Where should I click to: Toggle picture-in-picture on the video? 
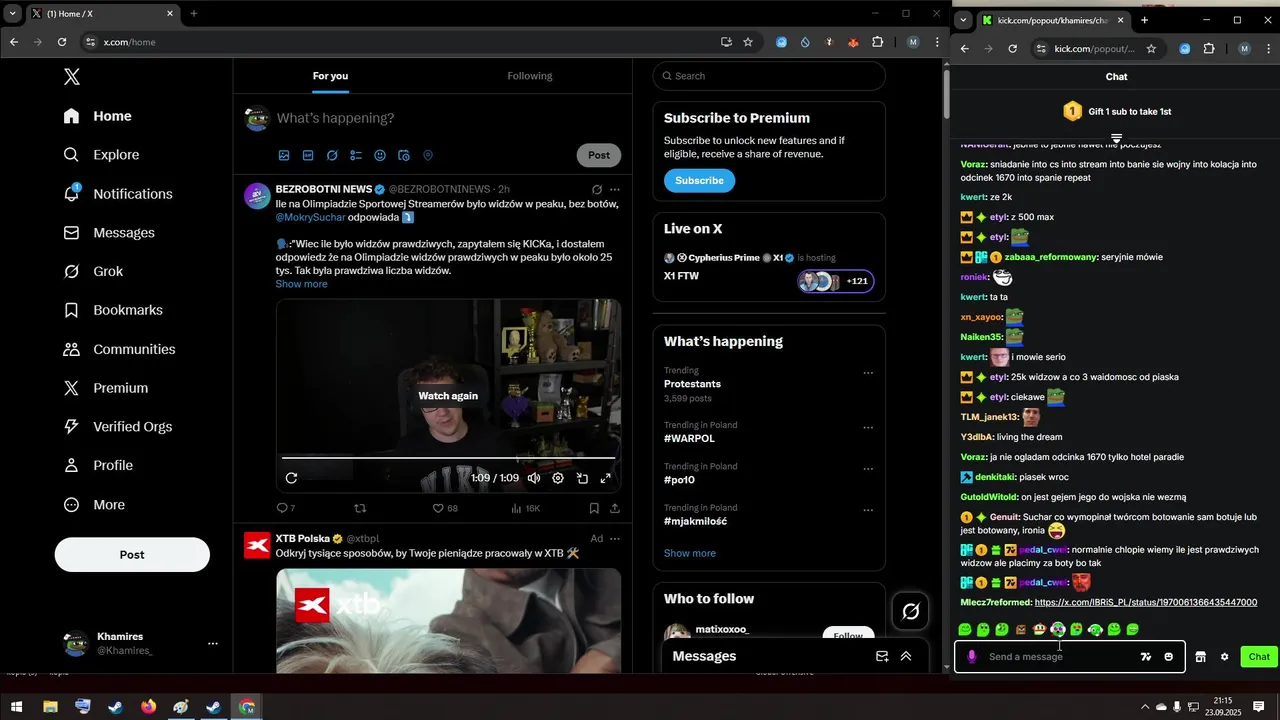[x=582, y=478]
